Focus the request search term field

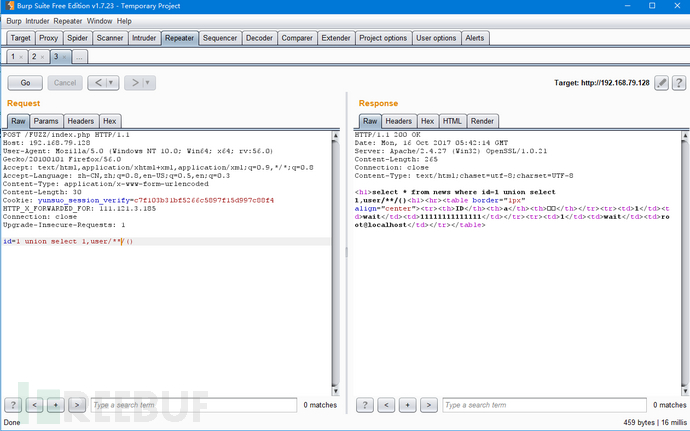click(194, 405)
